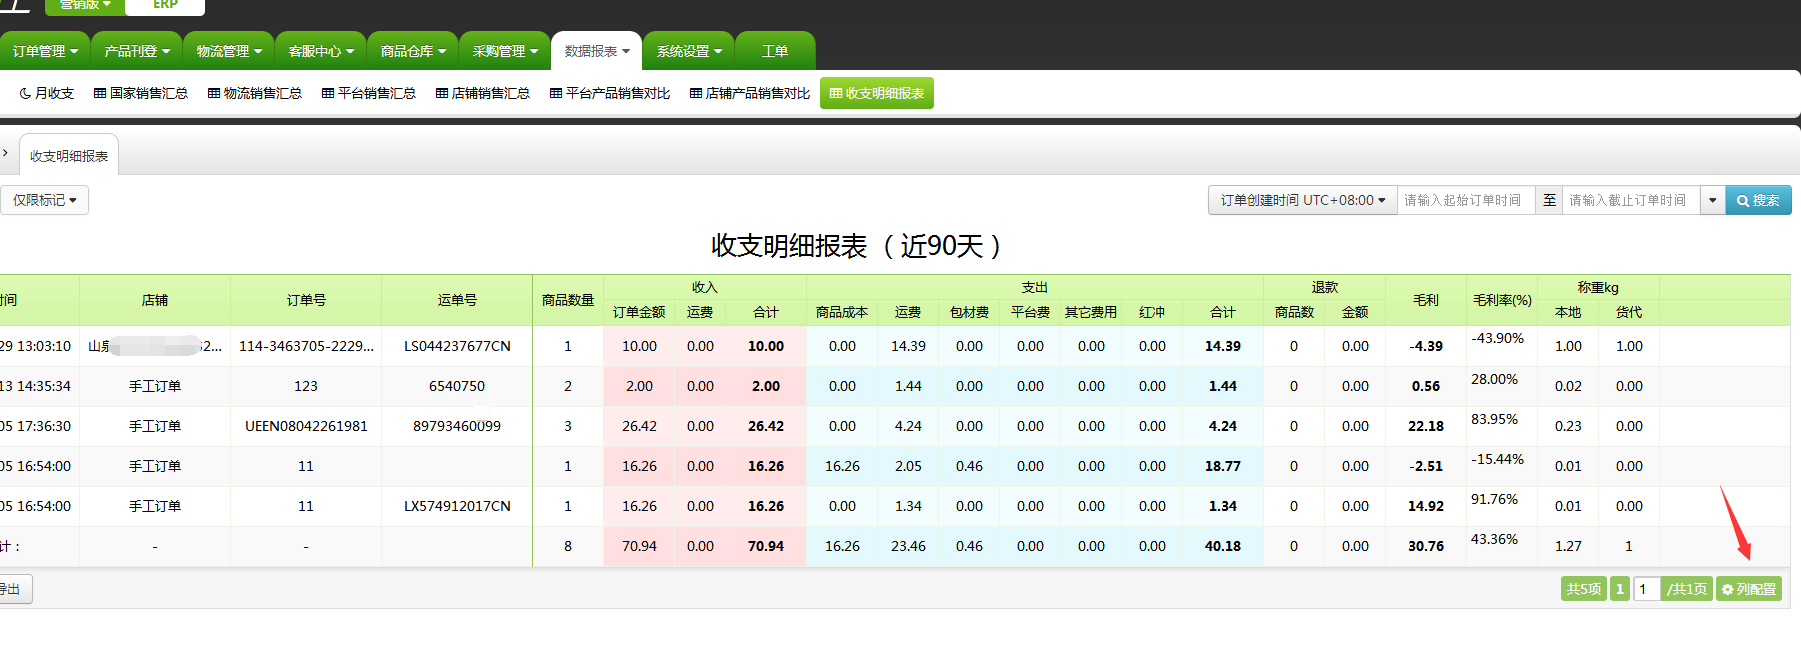Click the 搜索 search button
Viewport: 1801px width, 655px height.
(x=1758, y=200)
